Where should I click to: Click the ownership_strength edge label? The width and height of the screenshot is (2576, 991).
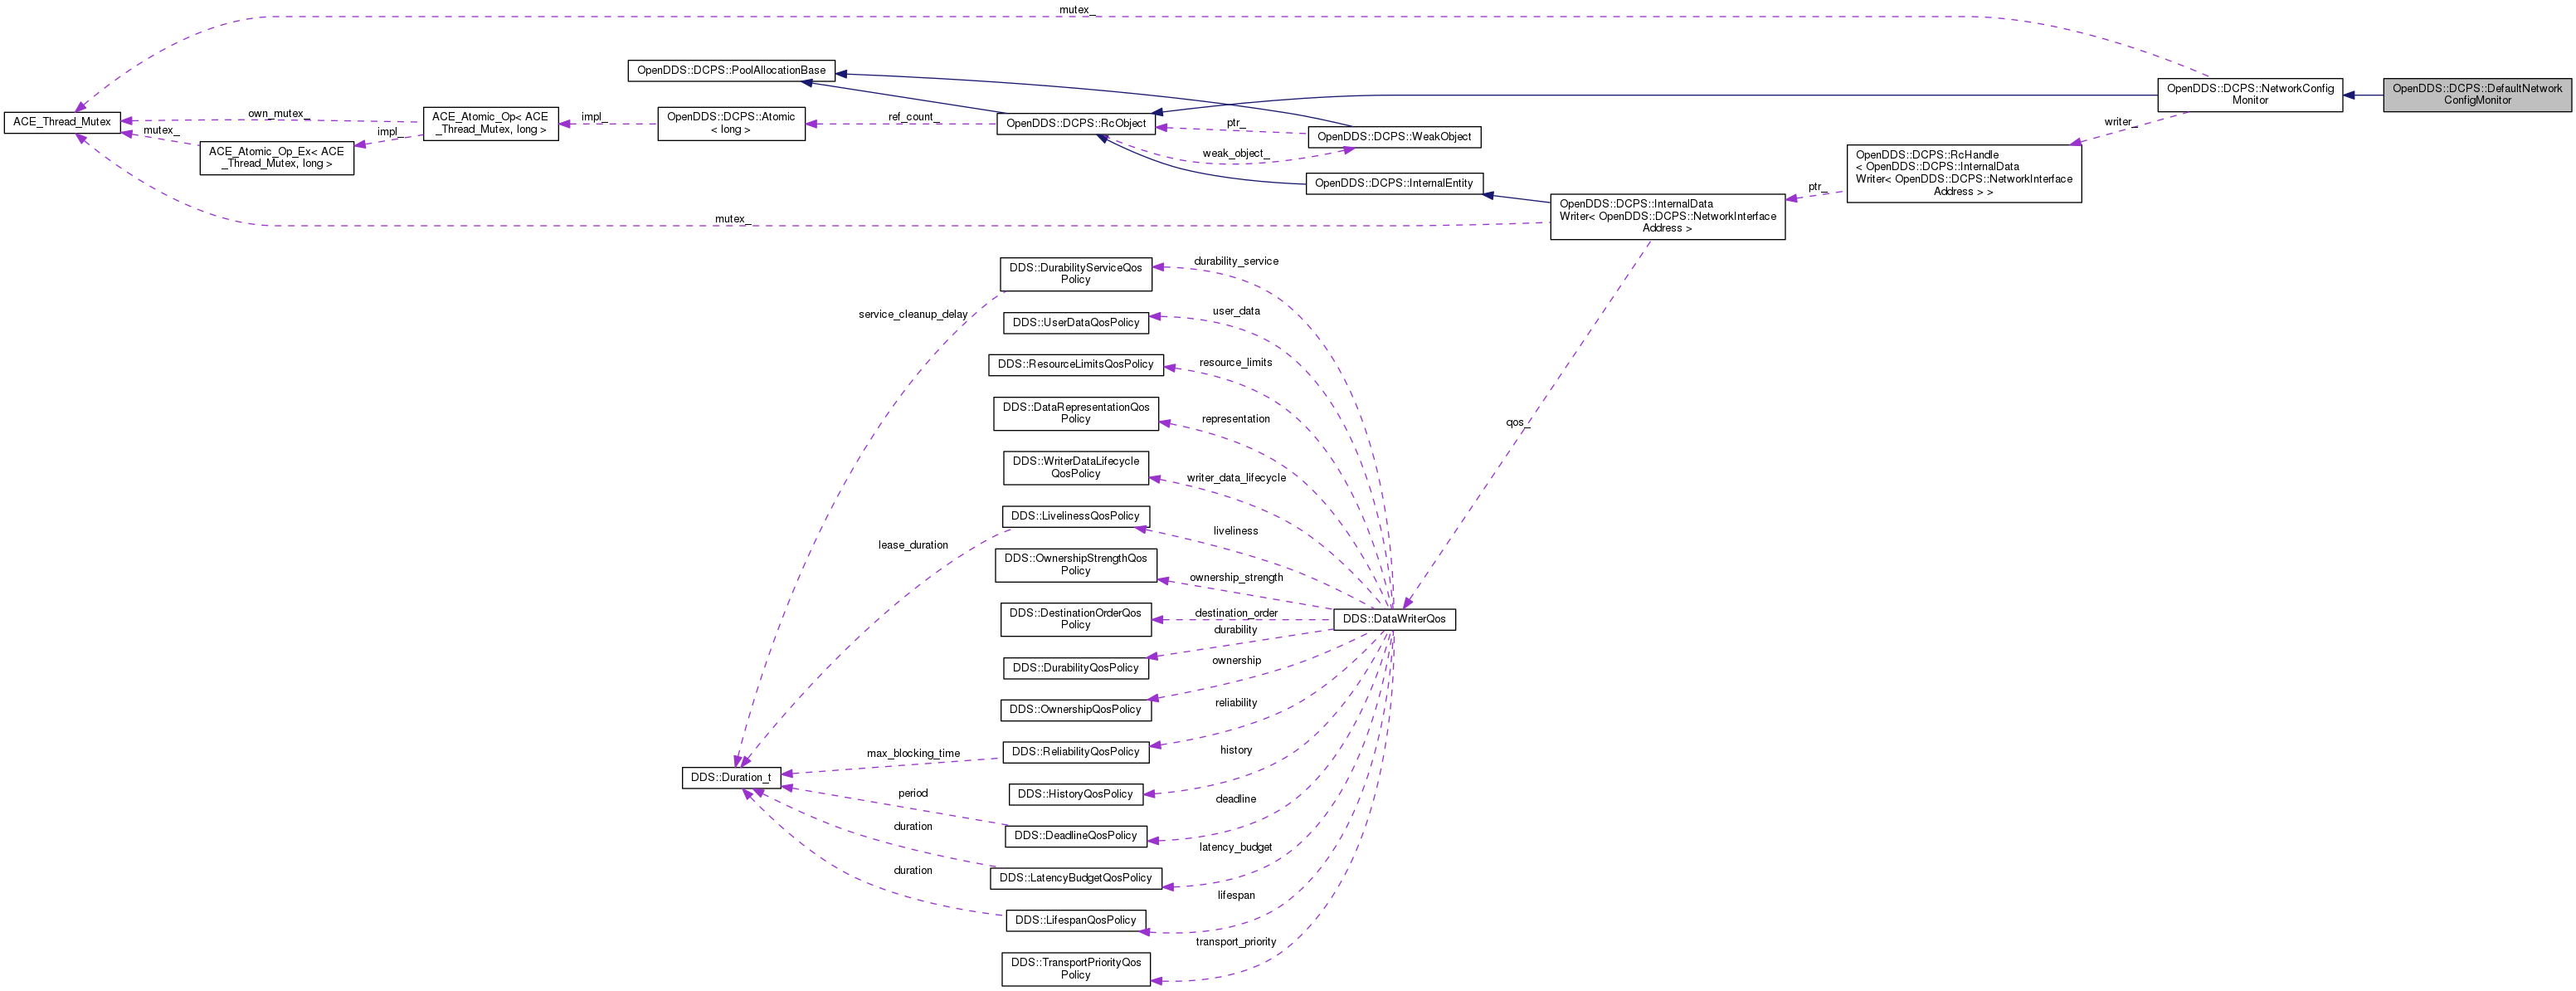click(1236, 577)
